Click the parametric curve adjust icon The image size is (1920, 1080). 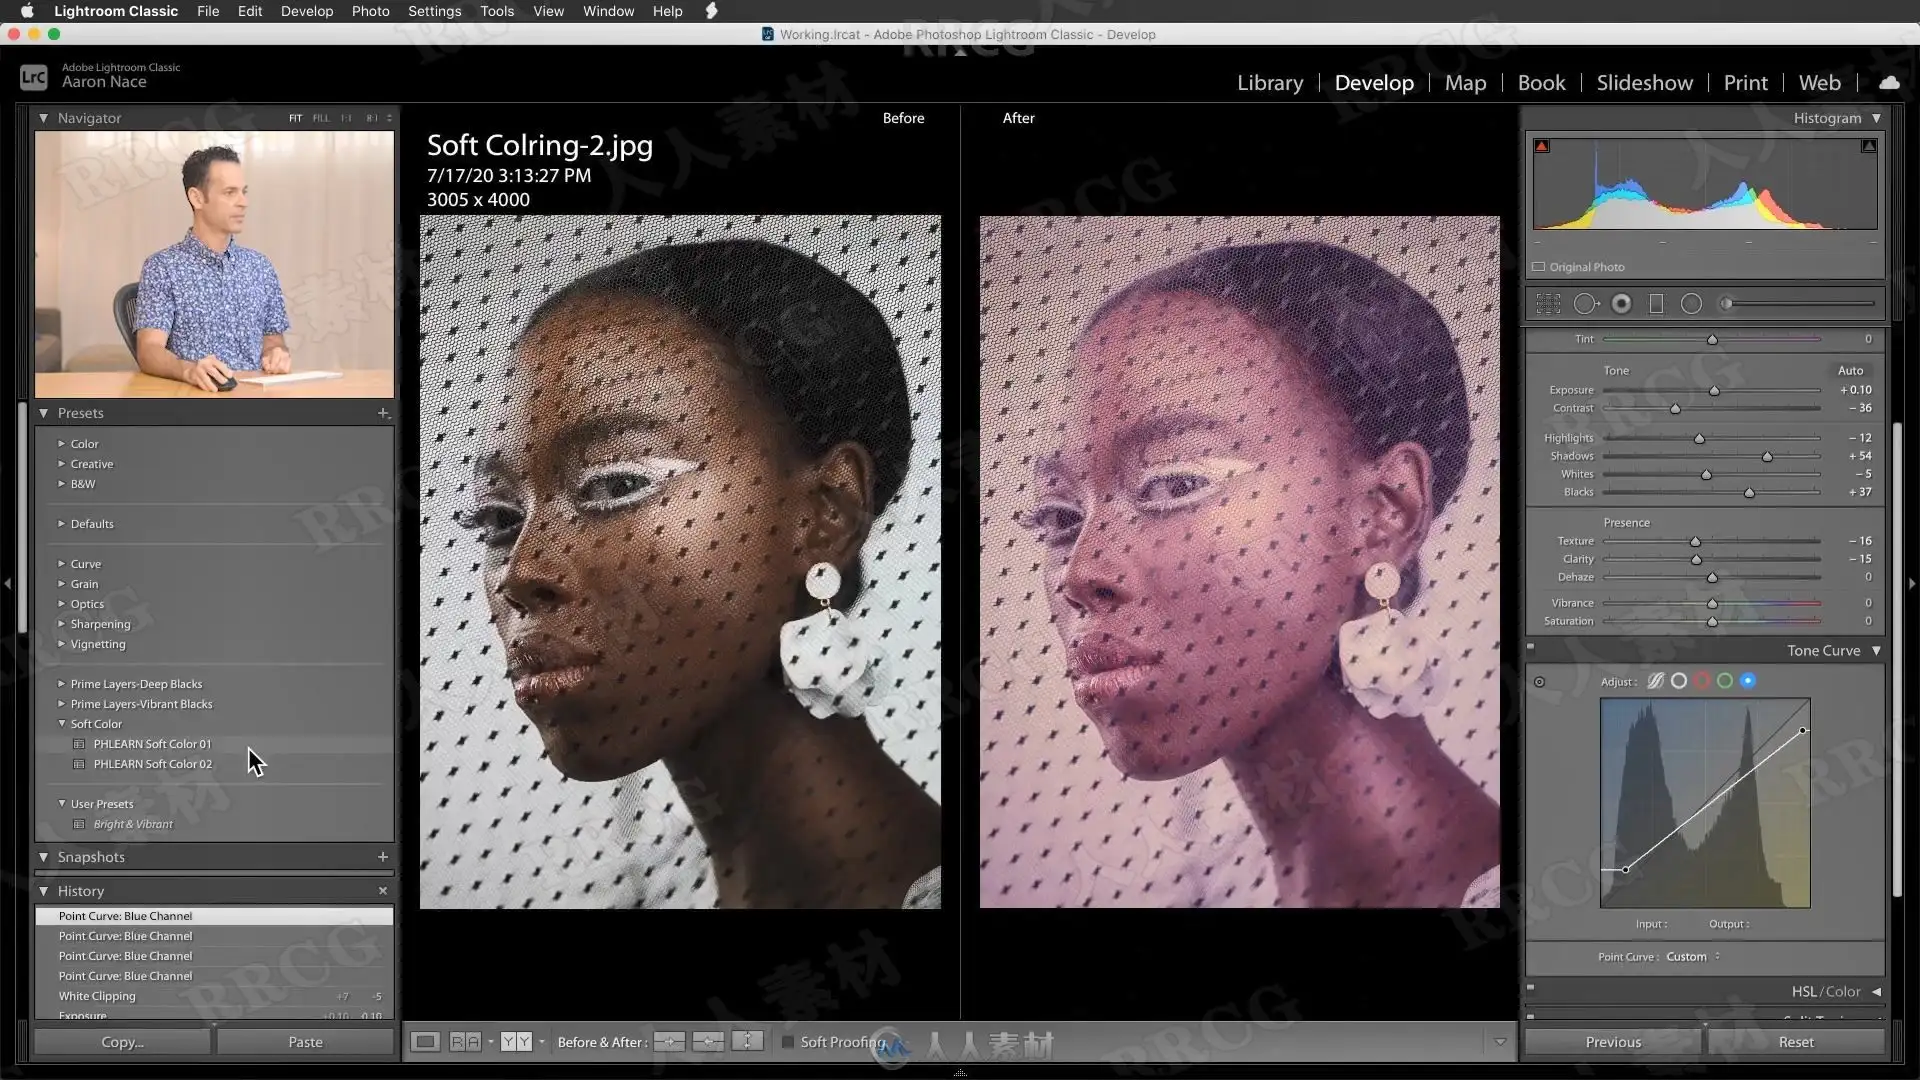pos(1656,681)
